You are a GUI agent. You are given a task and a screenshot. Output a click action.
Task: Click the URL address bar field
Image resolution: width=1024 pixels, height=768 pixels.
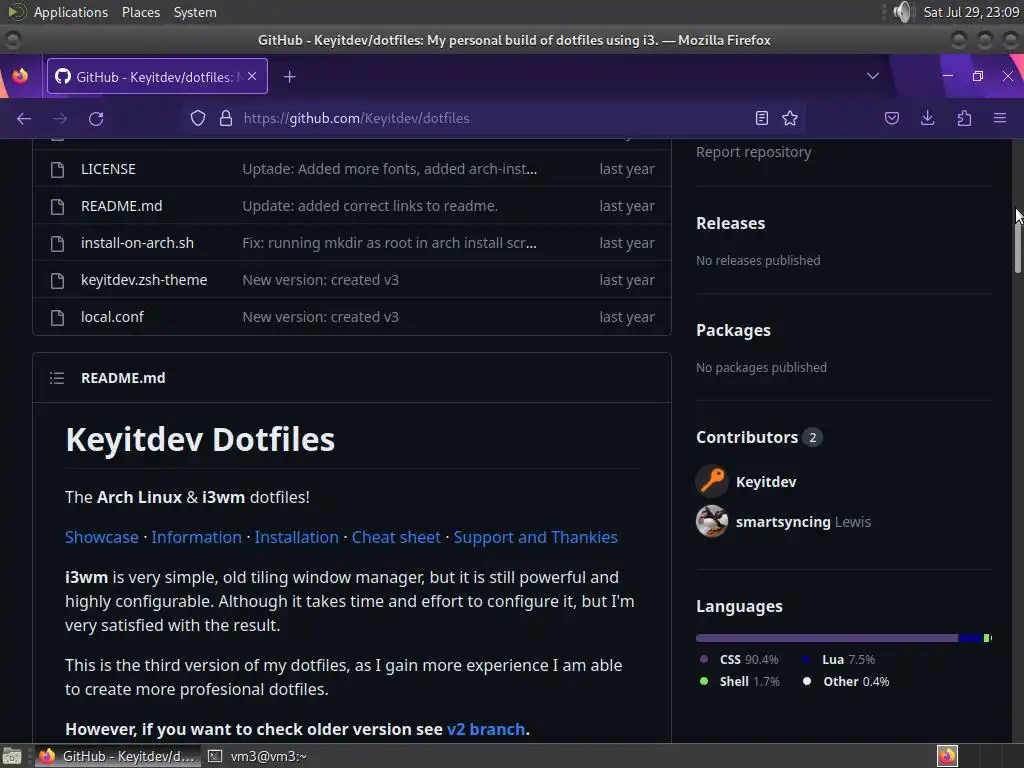493,118
